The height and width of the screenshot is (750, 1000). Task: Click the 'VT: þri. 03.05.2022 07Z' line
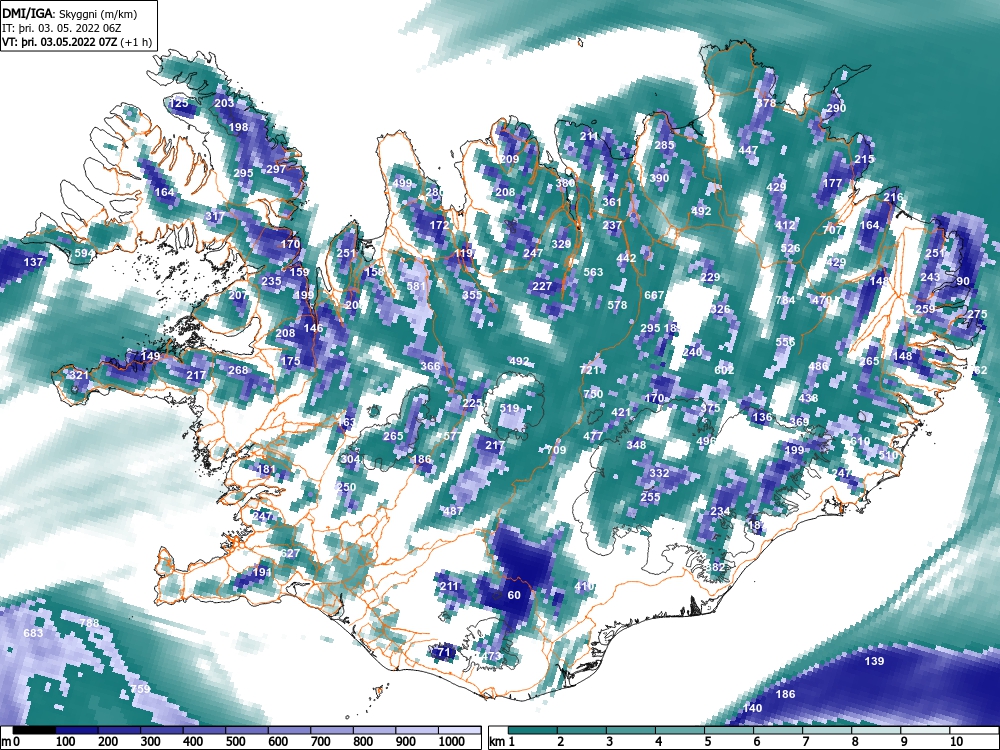[x=60, y=43]
